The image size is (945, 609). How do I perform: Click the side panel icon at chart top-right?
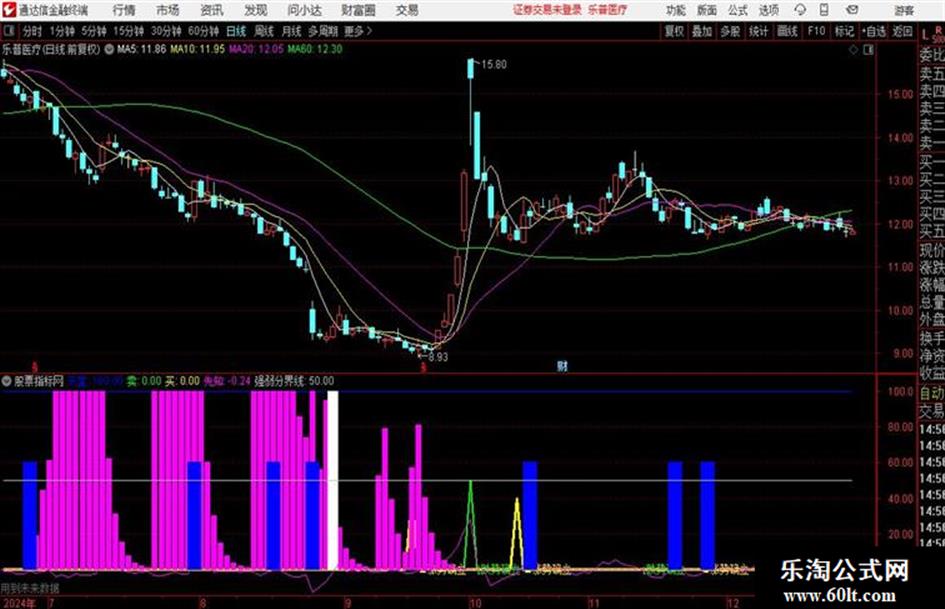(x=868, y=50)
